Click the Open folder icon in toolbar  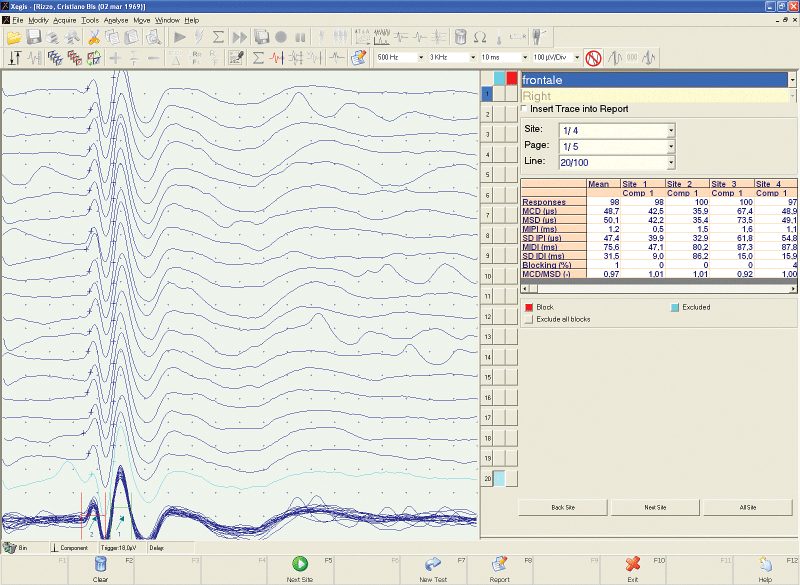[x=14, y=37]
